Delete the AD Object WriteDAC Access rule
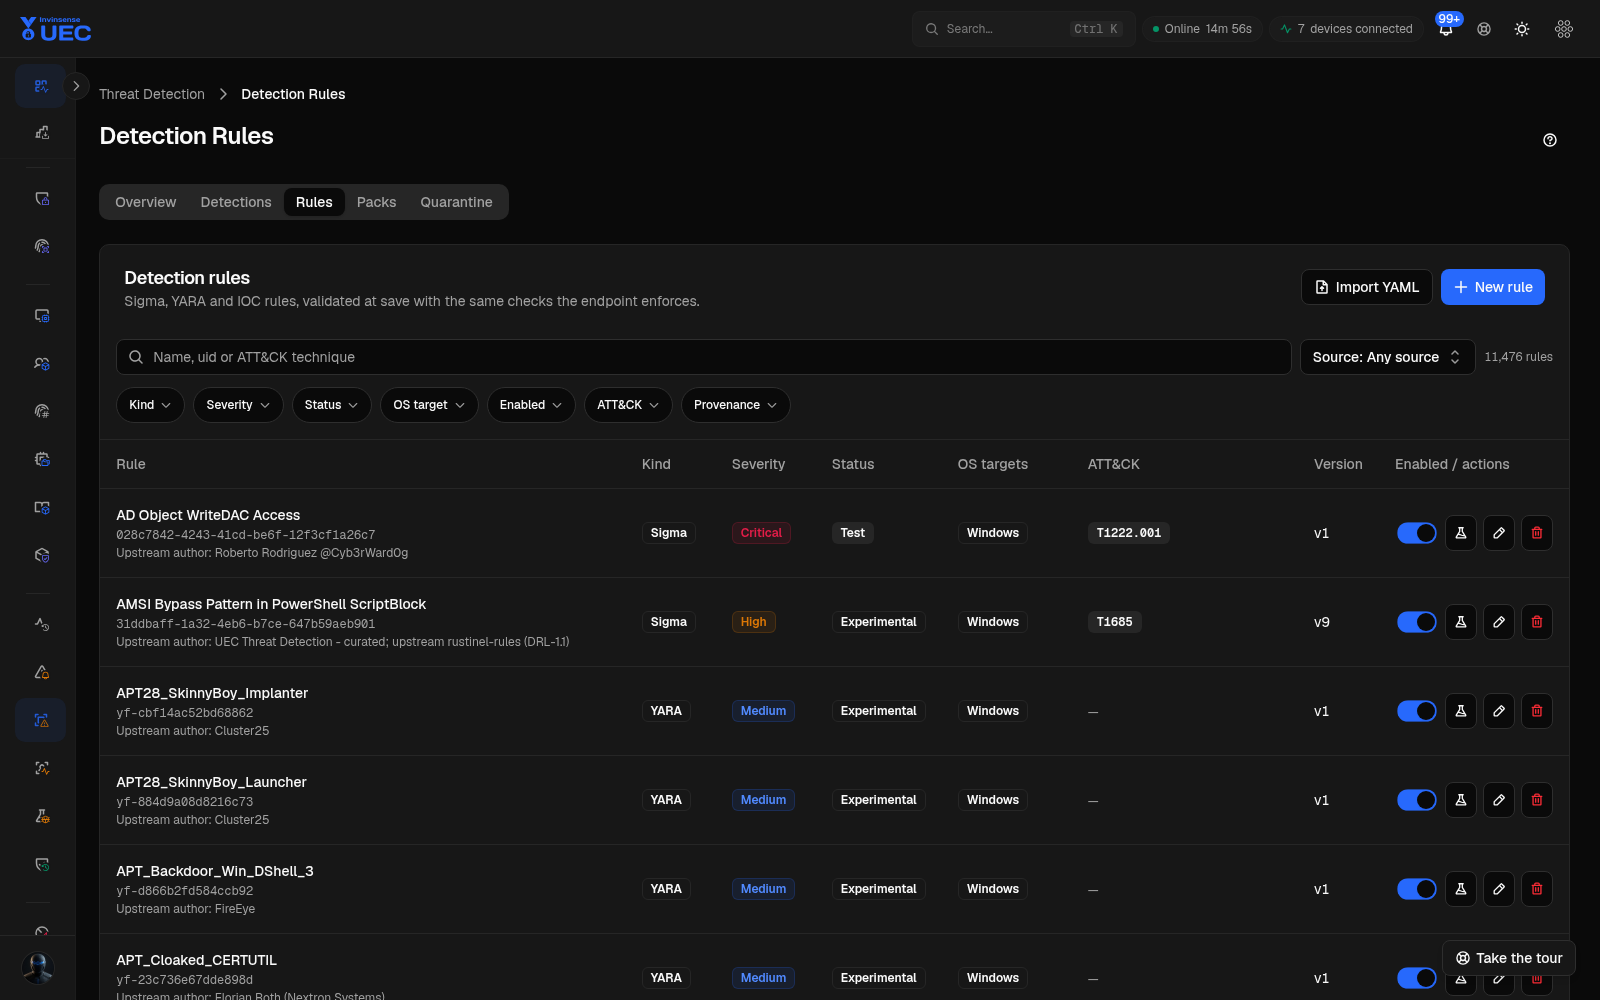1600x1000 pixels. (1537, 533)
